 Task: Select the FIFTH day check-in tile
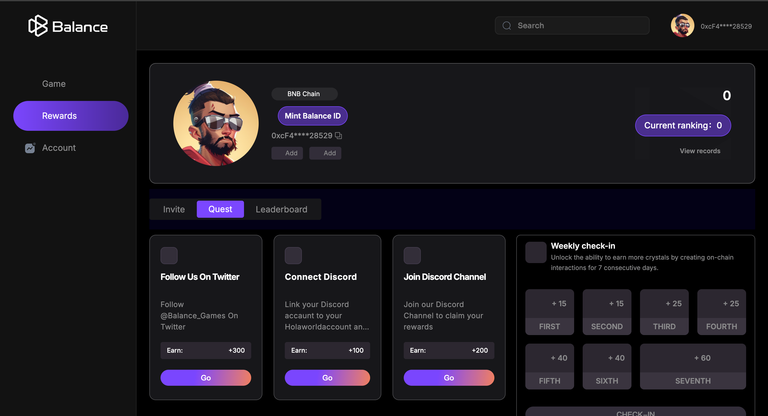(x=550, y=367)
